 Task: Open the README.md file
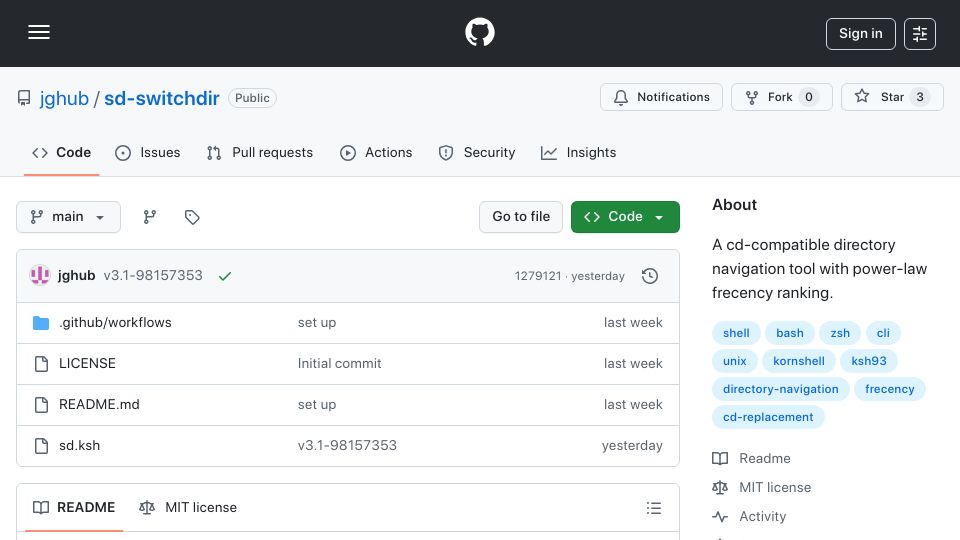[x=99, y=405]
